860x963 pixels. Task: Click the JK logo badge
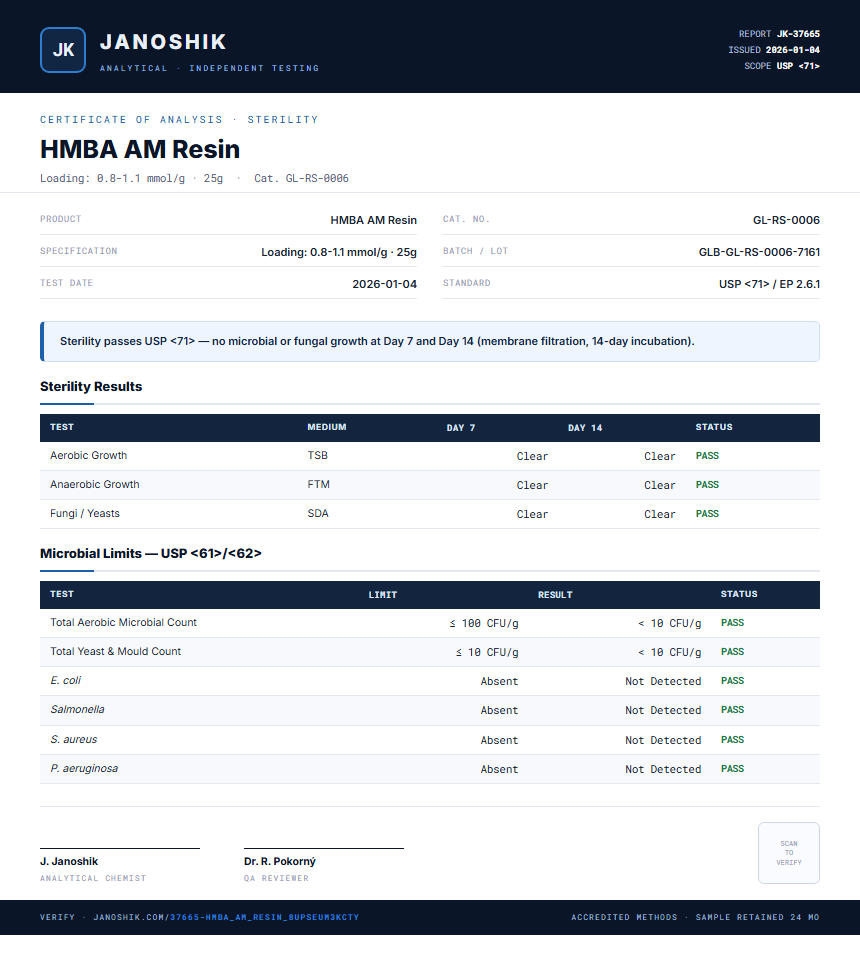tap(63, 50)
